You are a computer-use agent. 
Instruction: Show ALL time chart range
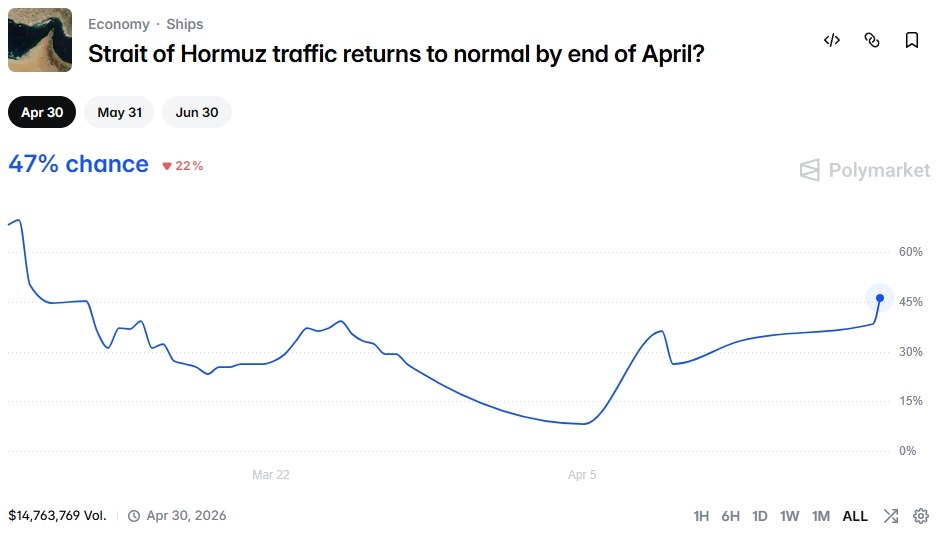(x=855, y=516)
